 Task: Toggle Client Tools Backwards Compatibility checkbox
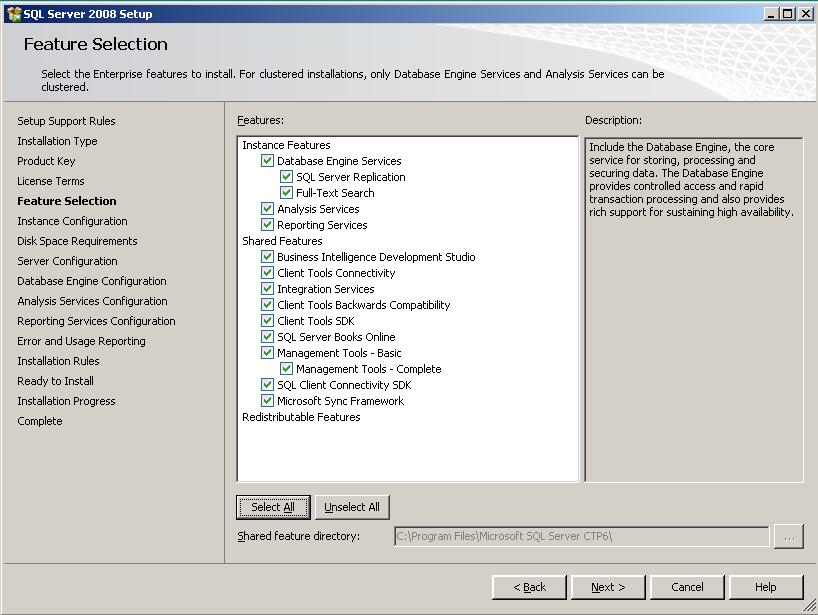coord(267,305)
